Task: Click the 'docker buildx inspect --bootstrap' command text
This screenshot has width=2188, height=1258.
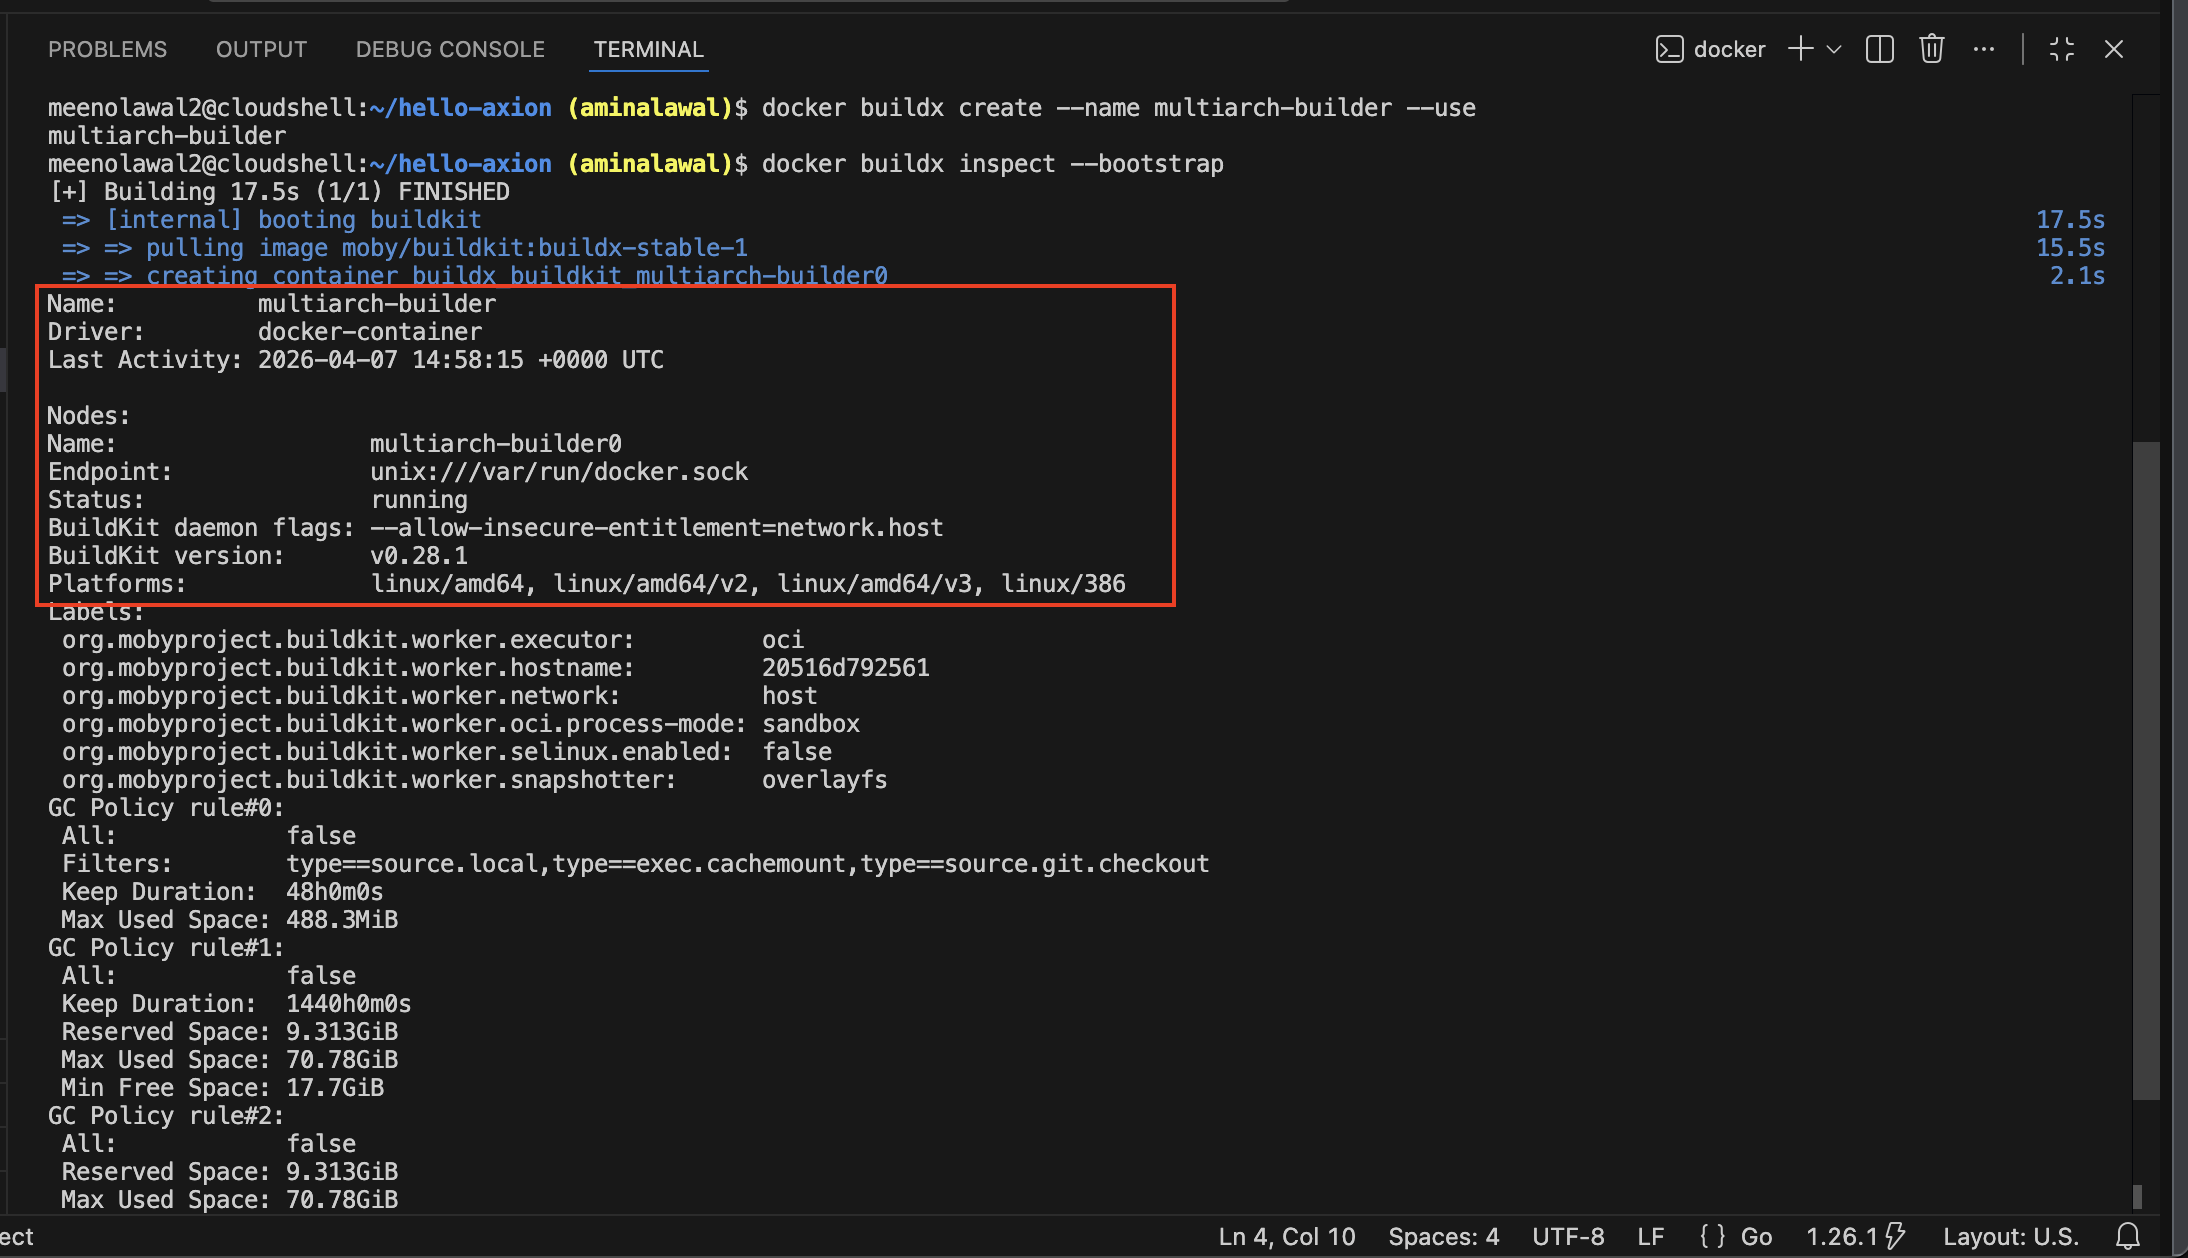Action: click(x=993, y=164)
